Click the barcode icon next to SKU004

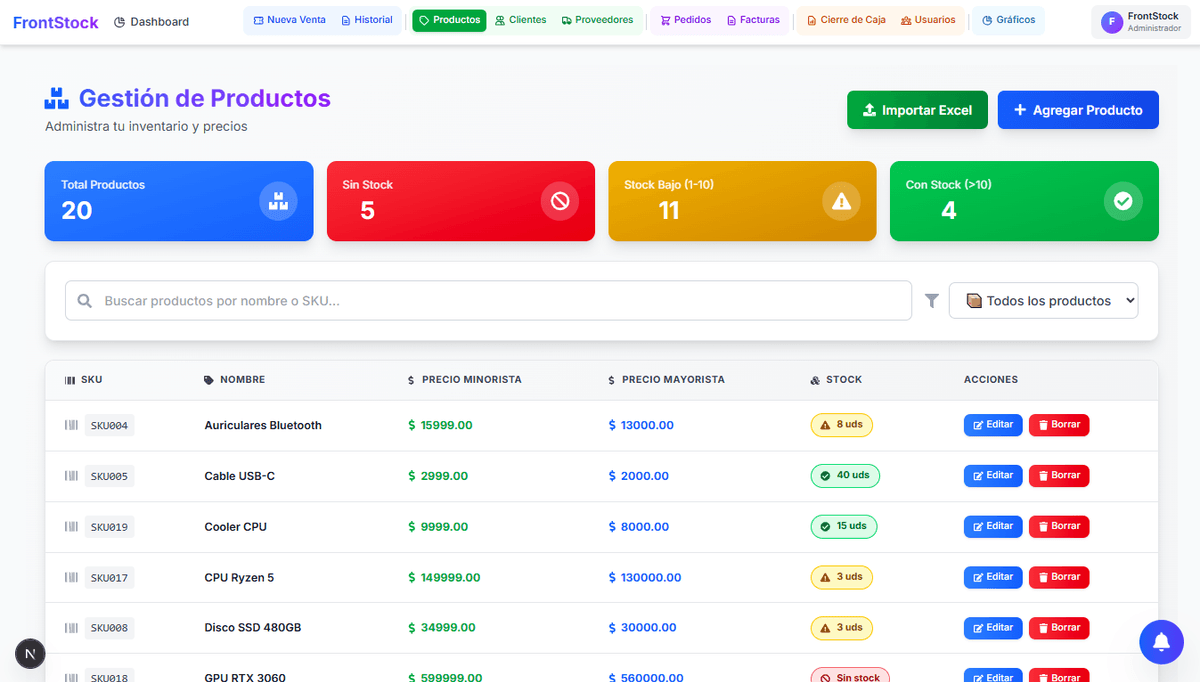click(x=71, y=424)
